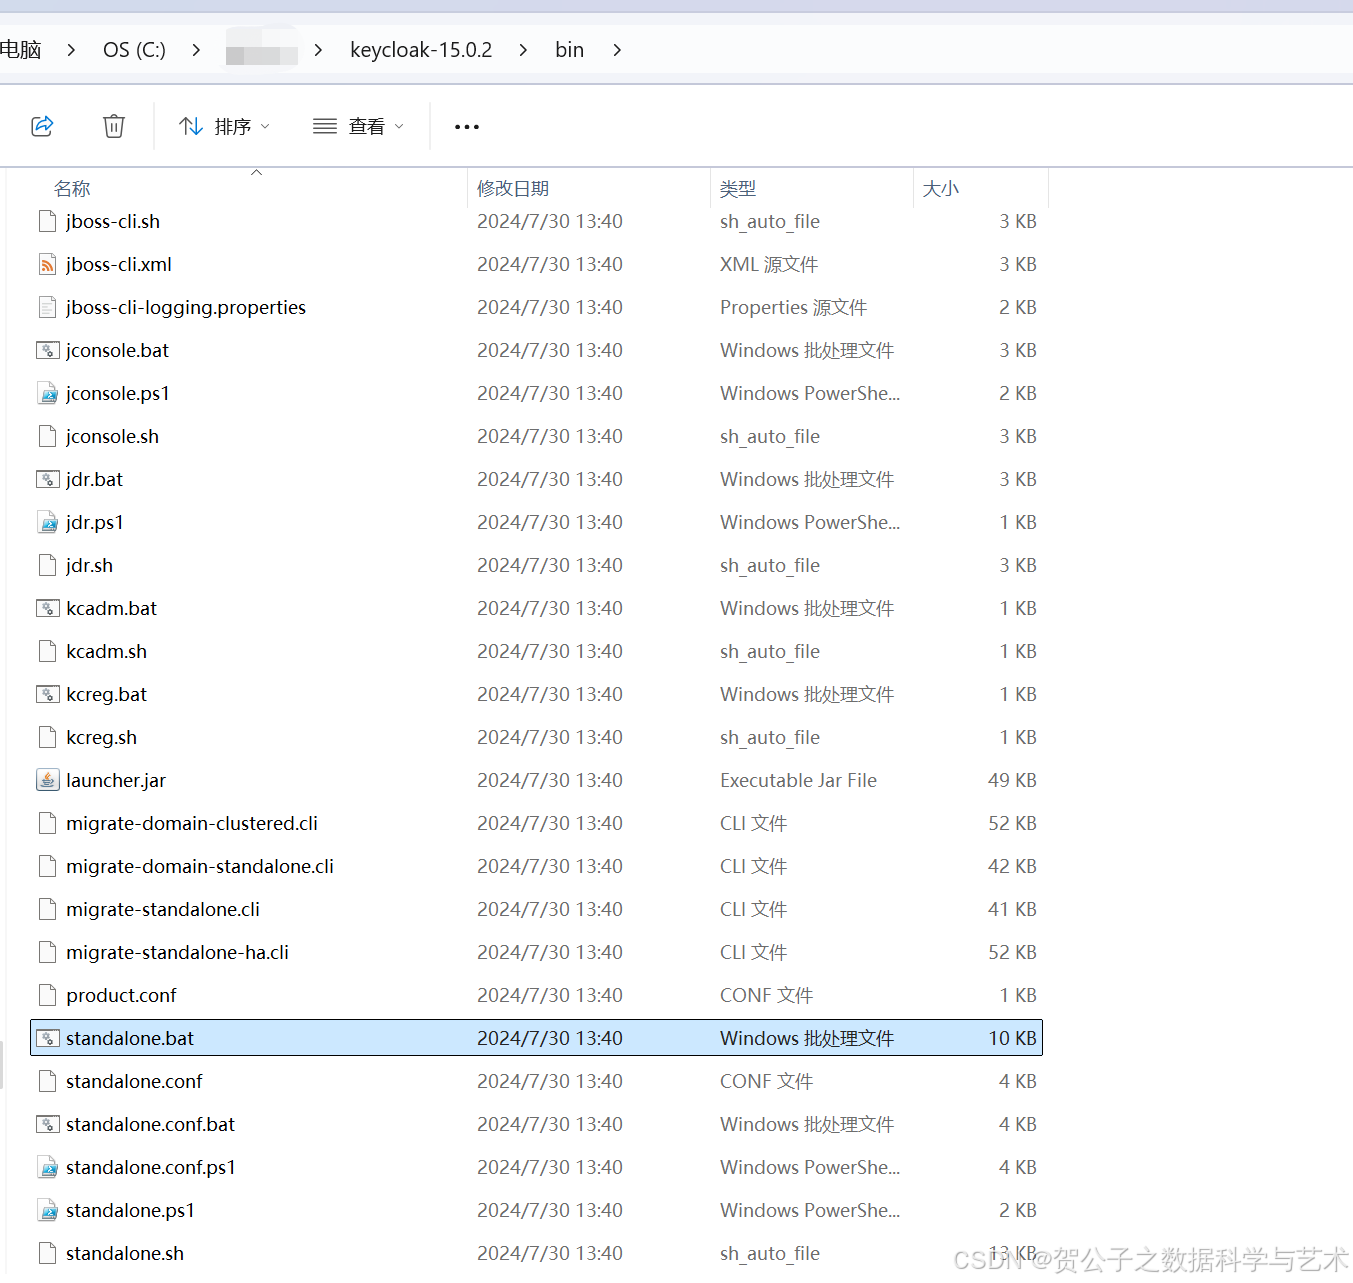The height and width of the screenshot is (1283, 1353).
Task: Click the OS (C:) breadcrumb
Action: [134, 50]
